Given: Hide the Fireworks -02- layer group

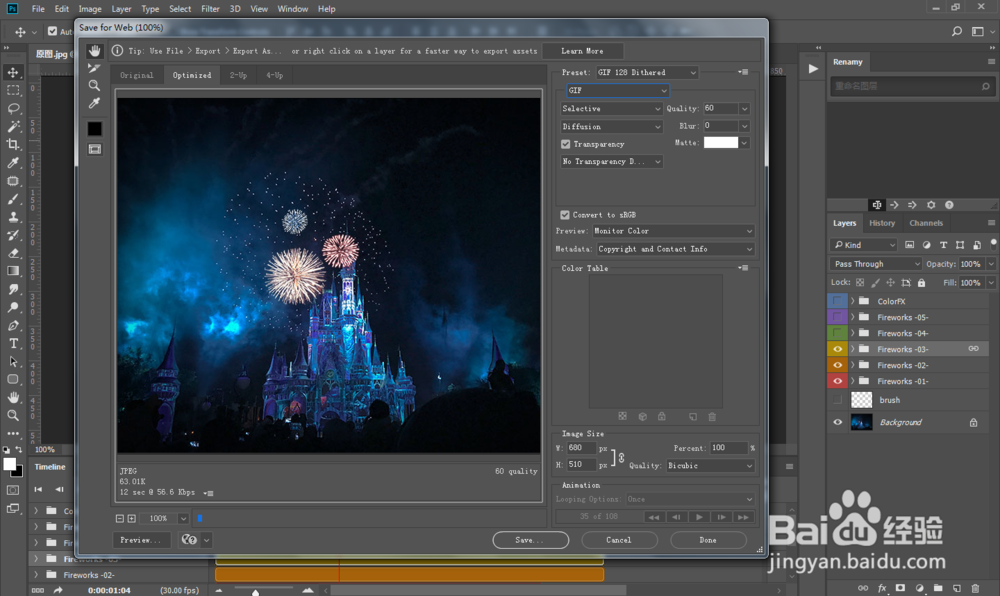Looking at the screenshot, I should pos(837,365).
